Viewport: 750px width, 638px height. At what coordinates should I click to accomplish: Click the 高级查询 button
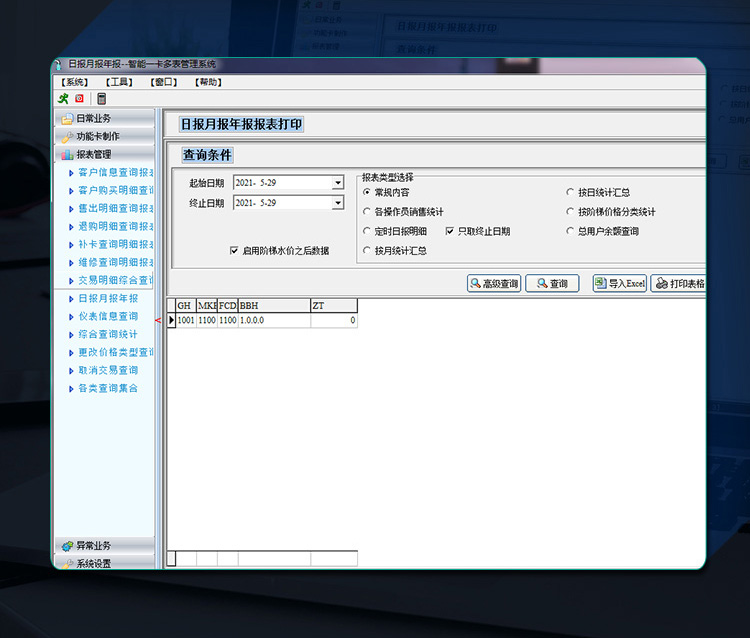click(x=494, y=284)
